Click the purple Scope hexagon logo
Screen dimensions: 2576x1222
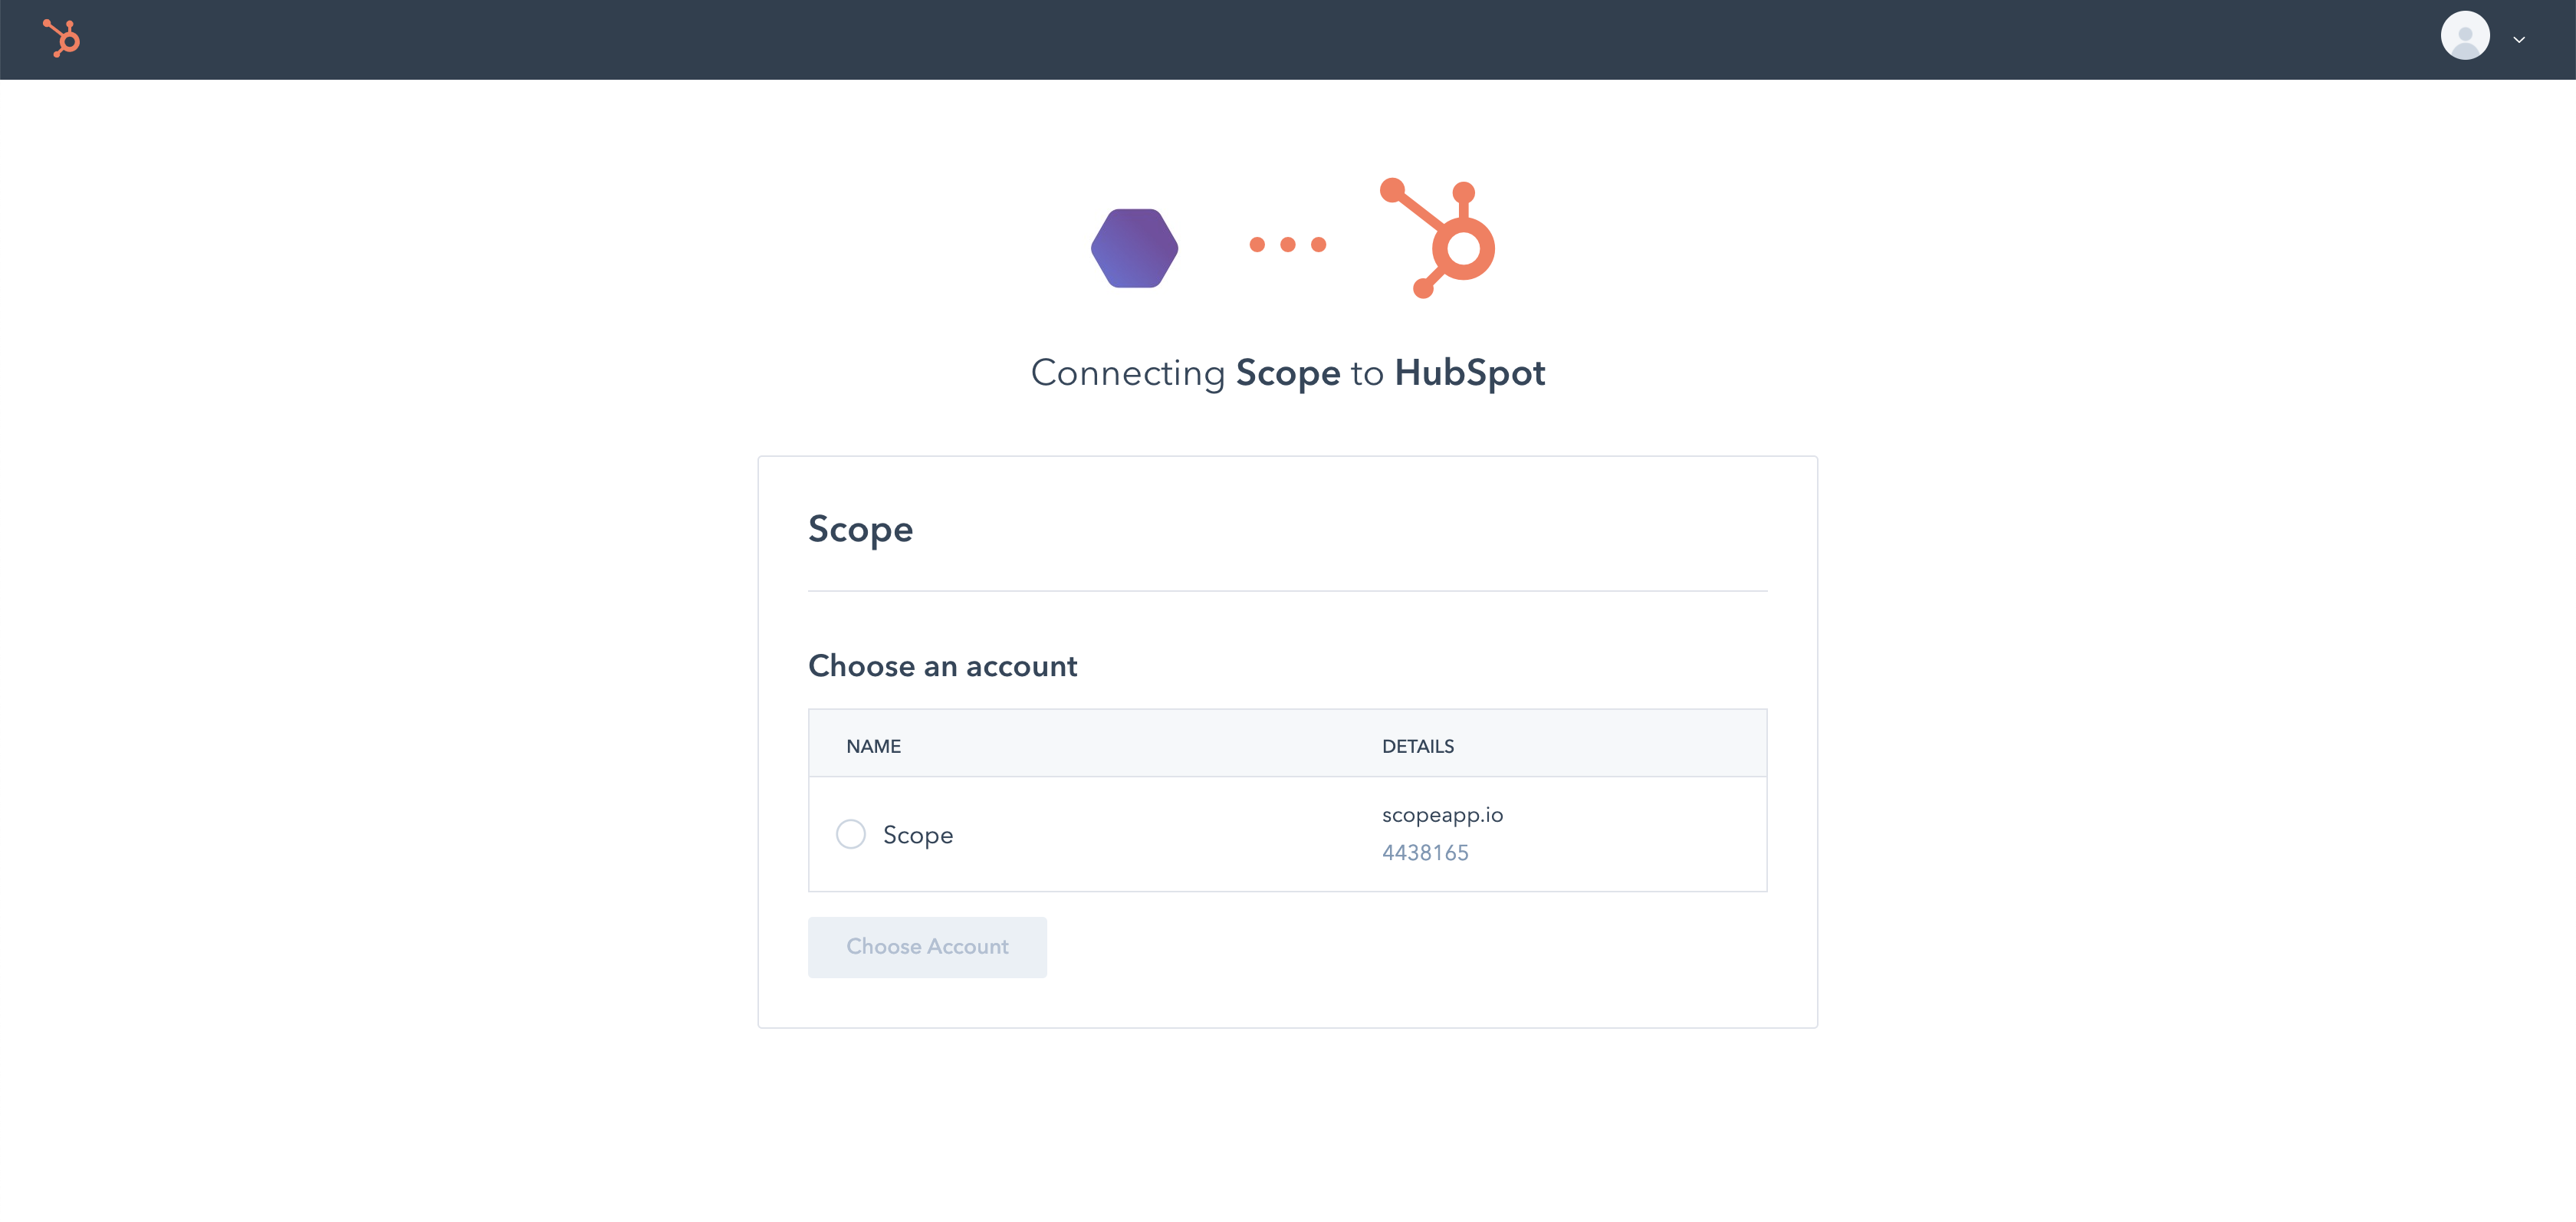pos(1134,248)
